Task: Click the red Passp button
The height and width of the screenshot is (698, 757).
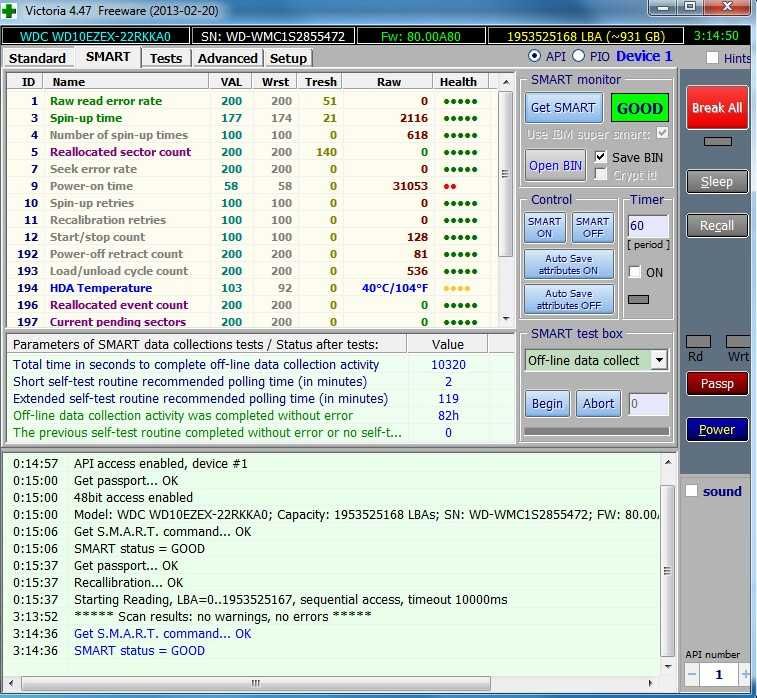Action: (717, 384)
